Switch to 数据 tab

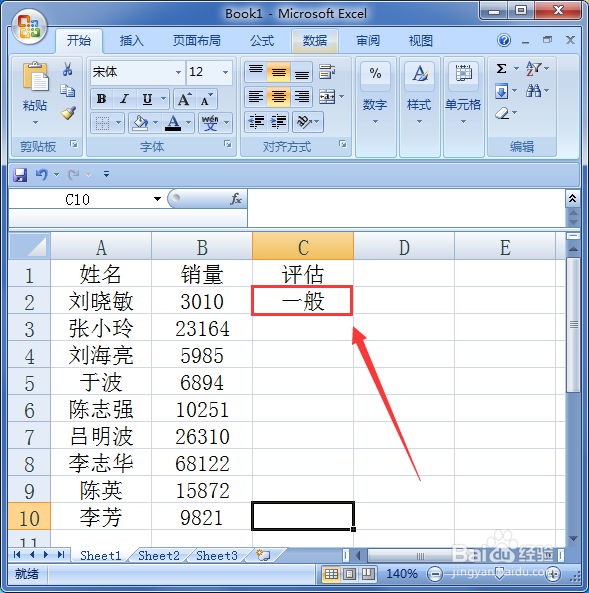[x=315, y=40]
